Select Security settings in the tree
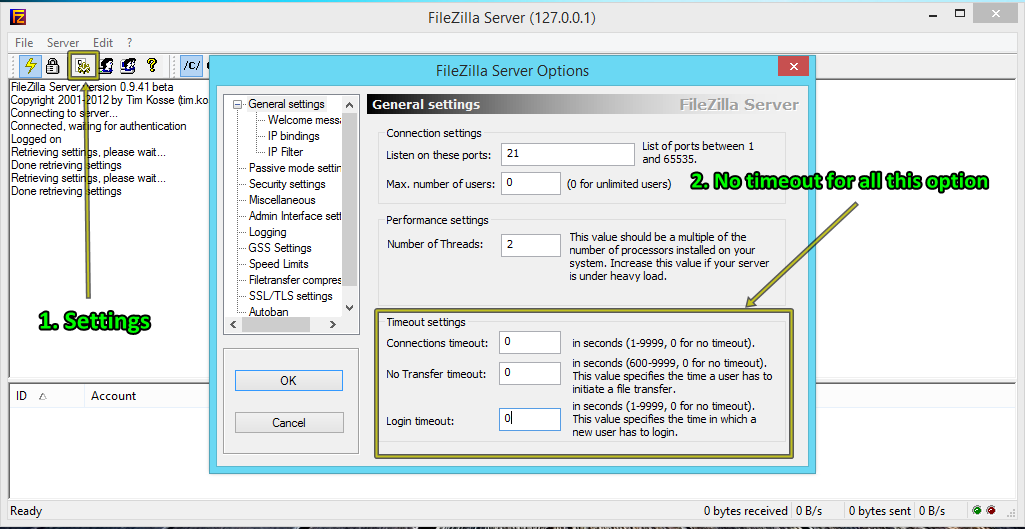 click(x=287, y=184)
